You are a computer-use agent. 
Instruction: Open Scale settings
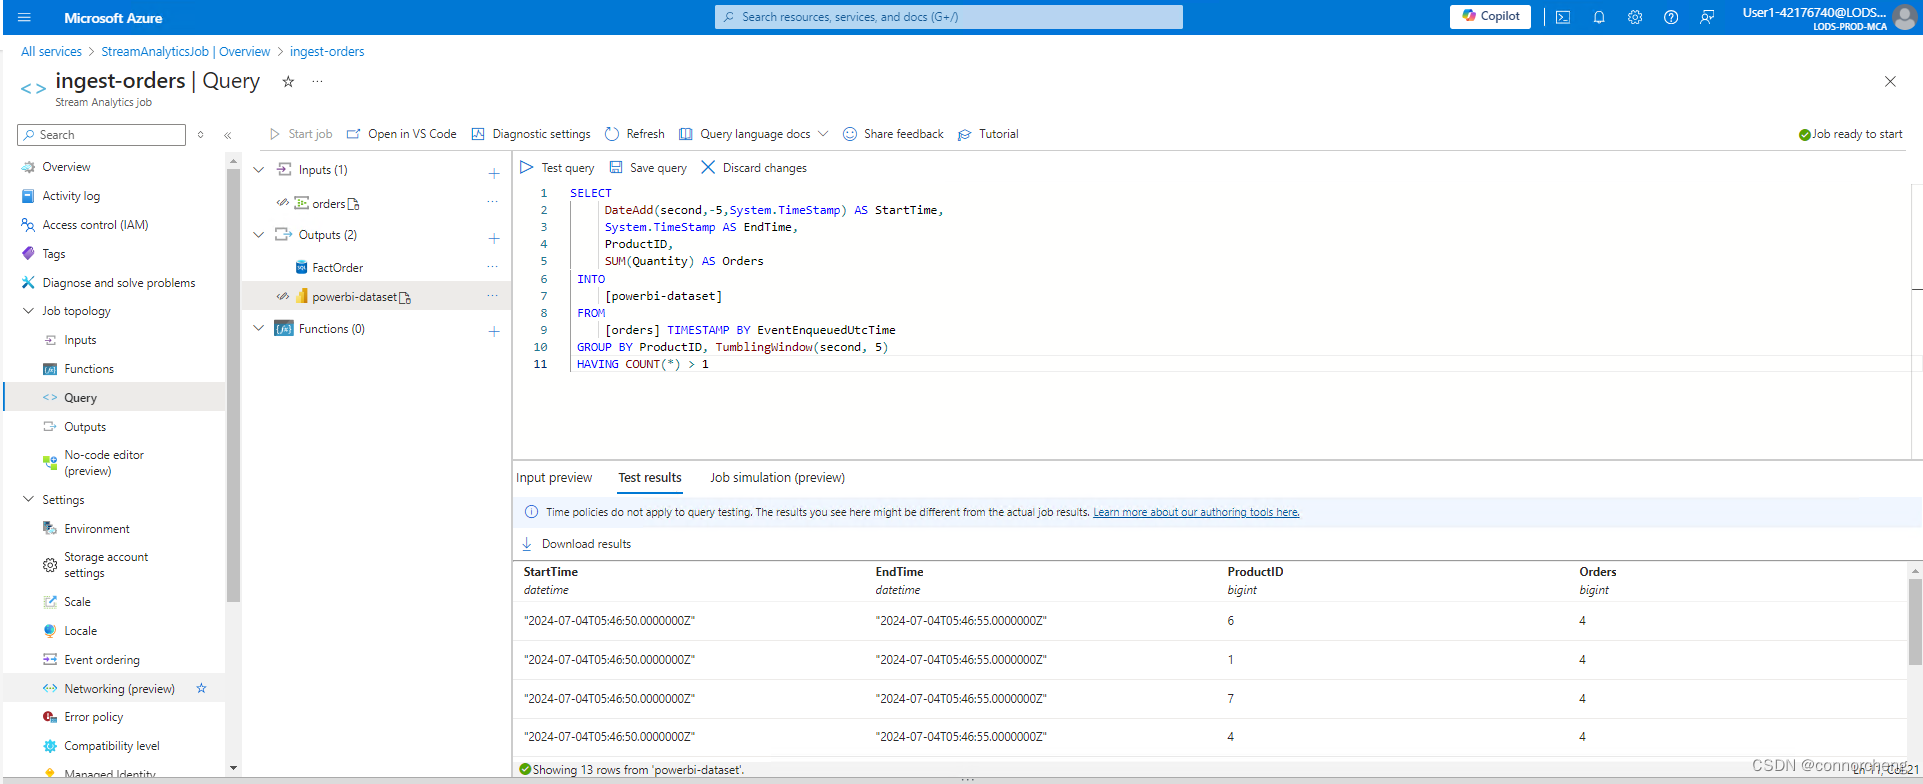coord(77,602)
